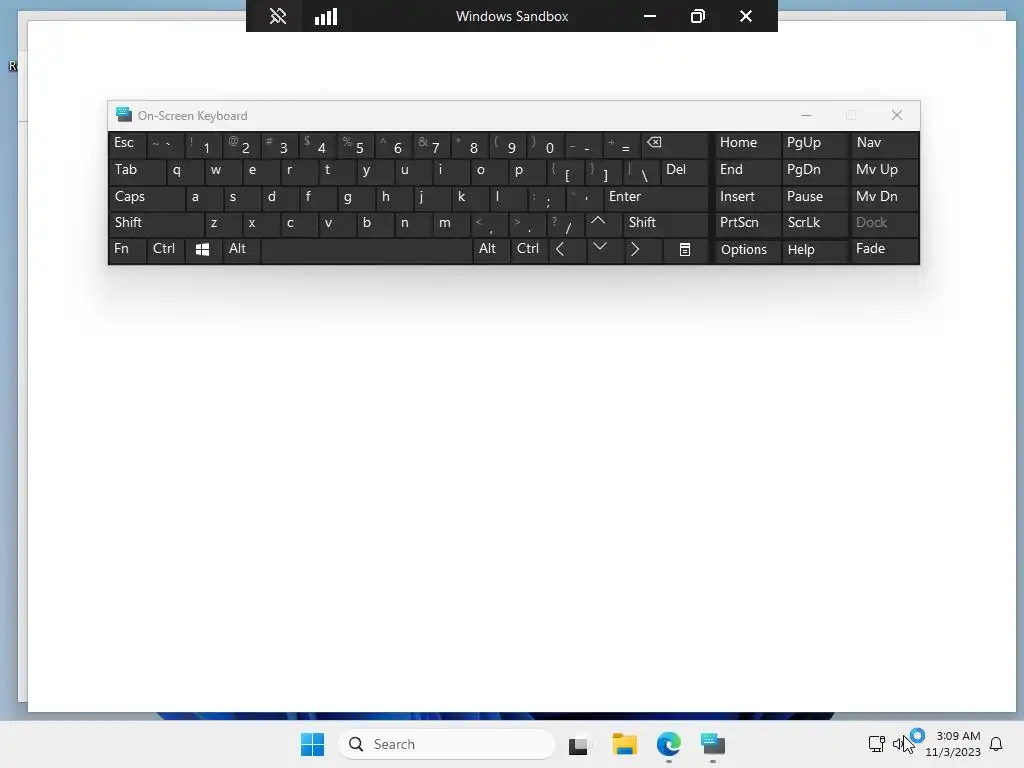Viewport: 1024px width, 768px height.
Task: Toggle the right Ctrl key
Action: tap(529, 249)
